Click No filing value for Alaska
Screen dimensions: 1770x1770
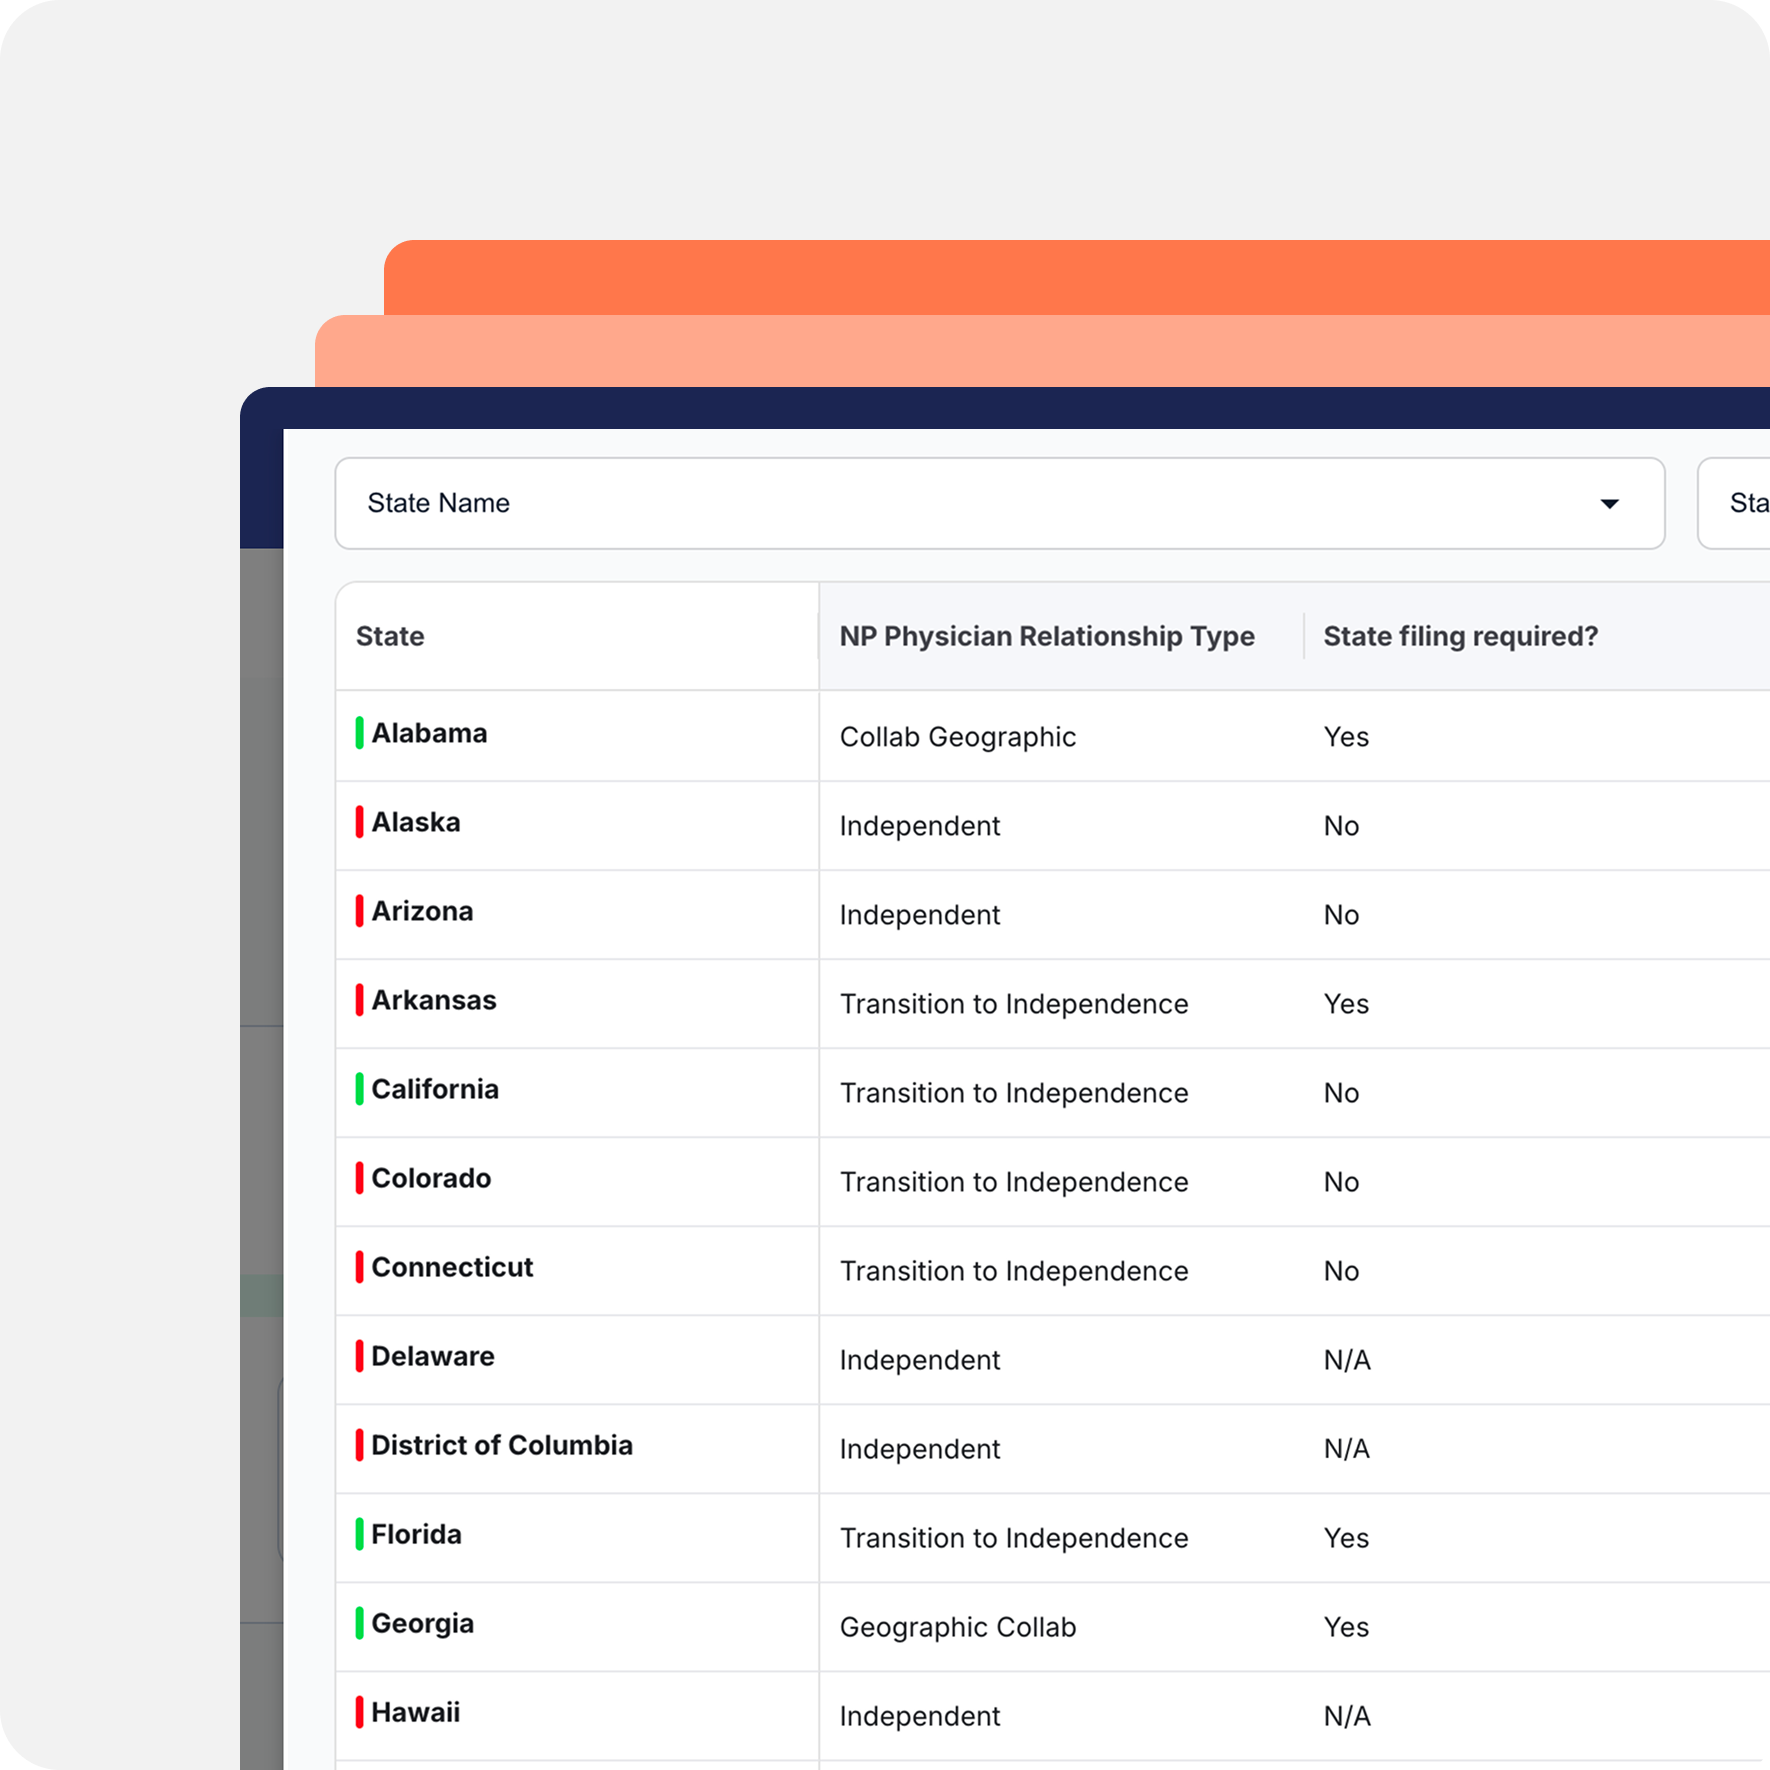pyautogui.click(x=1341, y=826)
